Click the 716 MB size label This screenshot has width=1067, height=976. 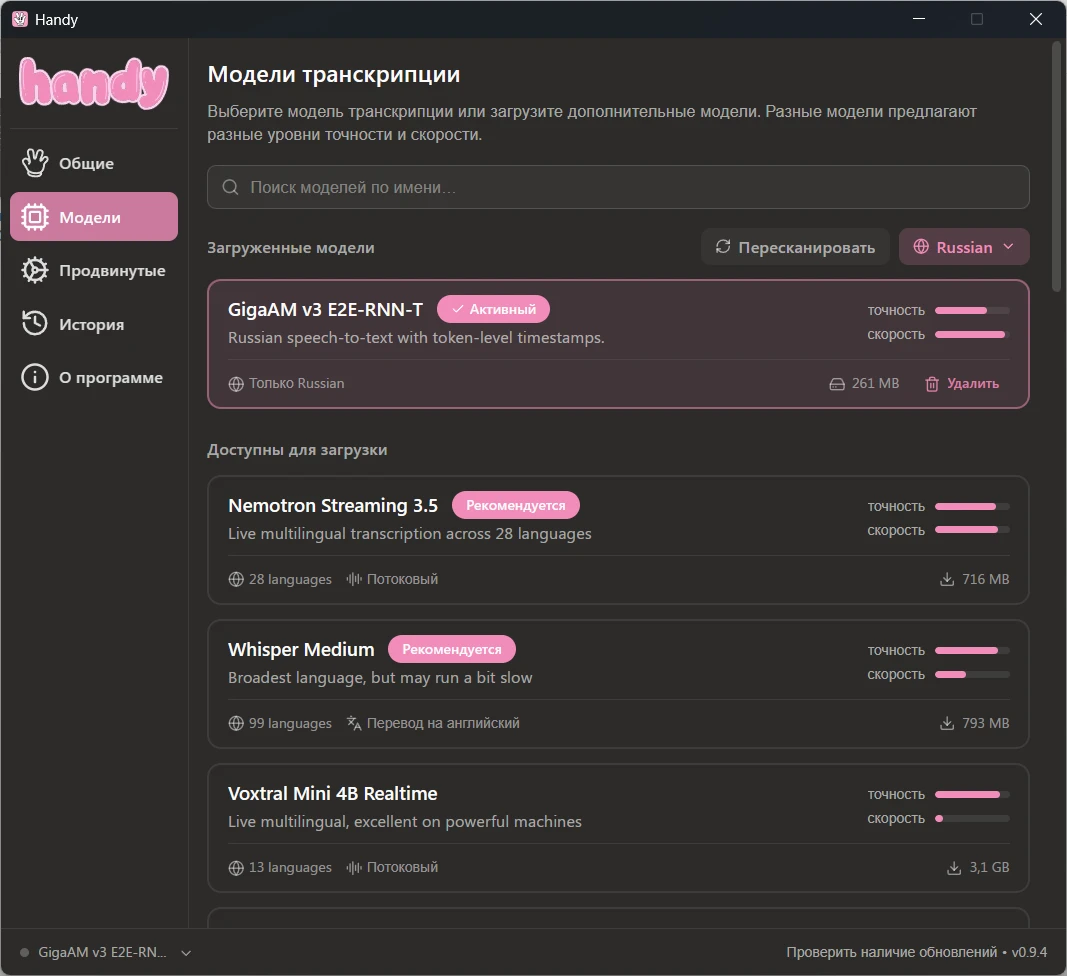985,579
